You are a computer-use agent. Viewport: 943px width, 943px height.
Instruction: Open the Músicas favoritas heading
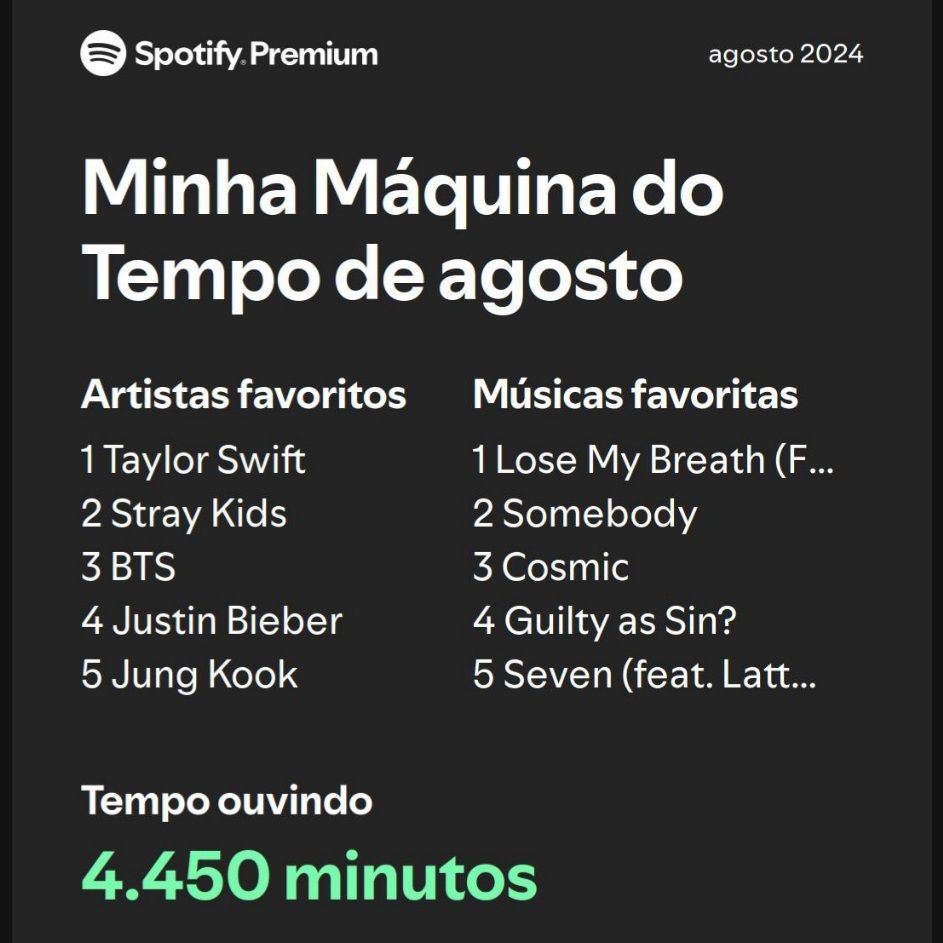click(x=635, y=395)
